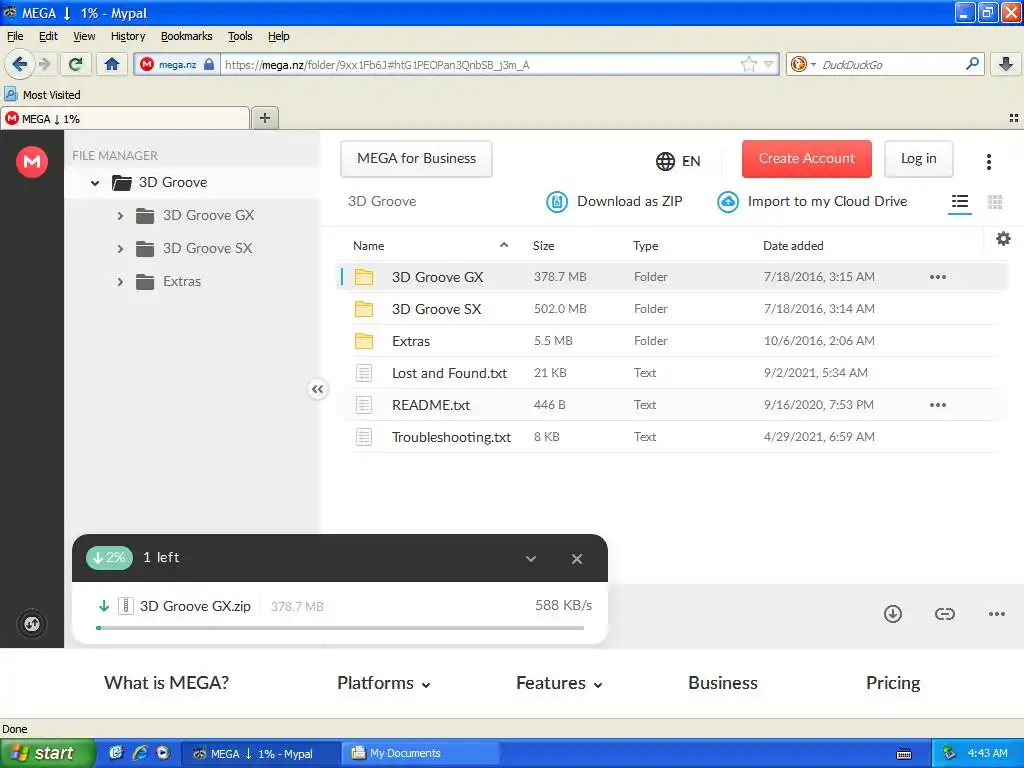Screen dimensions: 1024x768
Task: Close the transfer panel with X
Action: coord(577,559)
